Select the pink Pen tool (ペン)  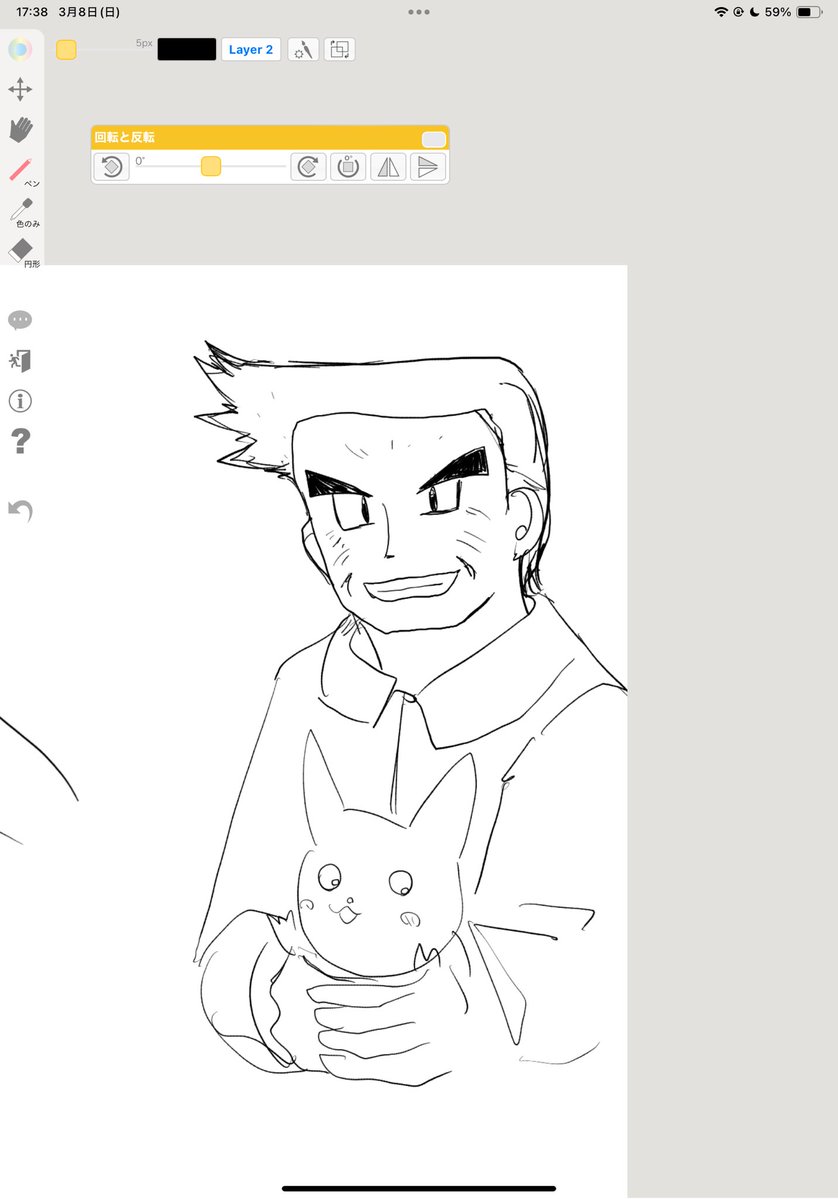(x=22, y=171)
